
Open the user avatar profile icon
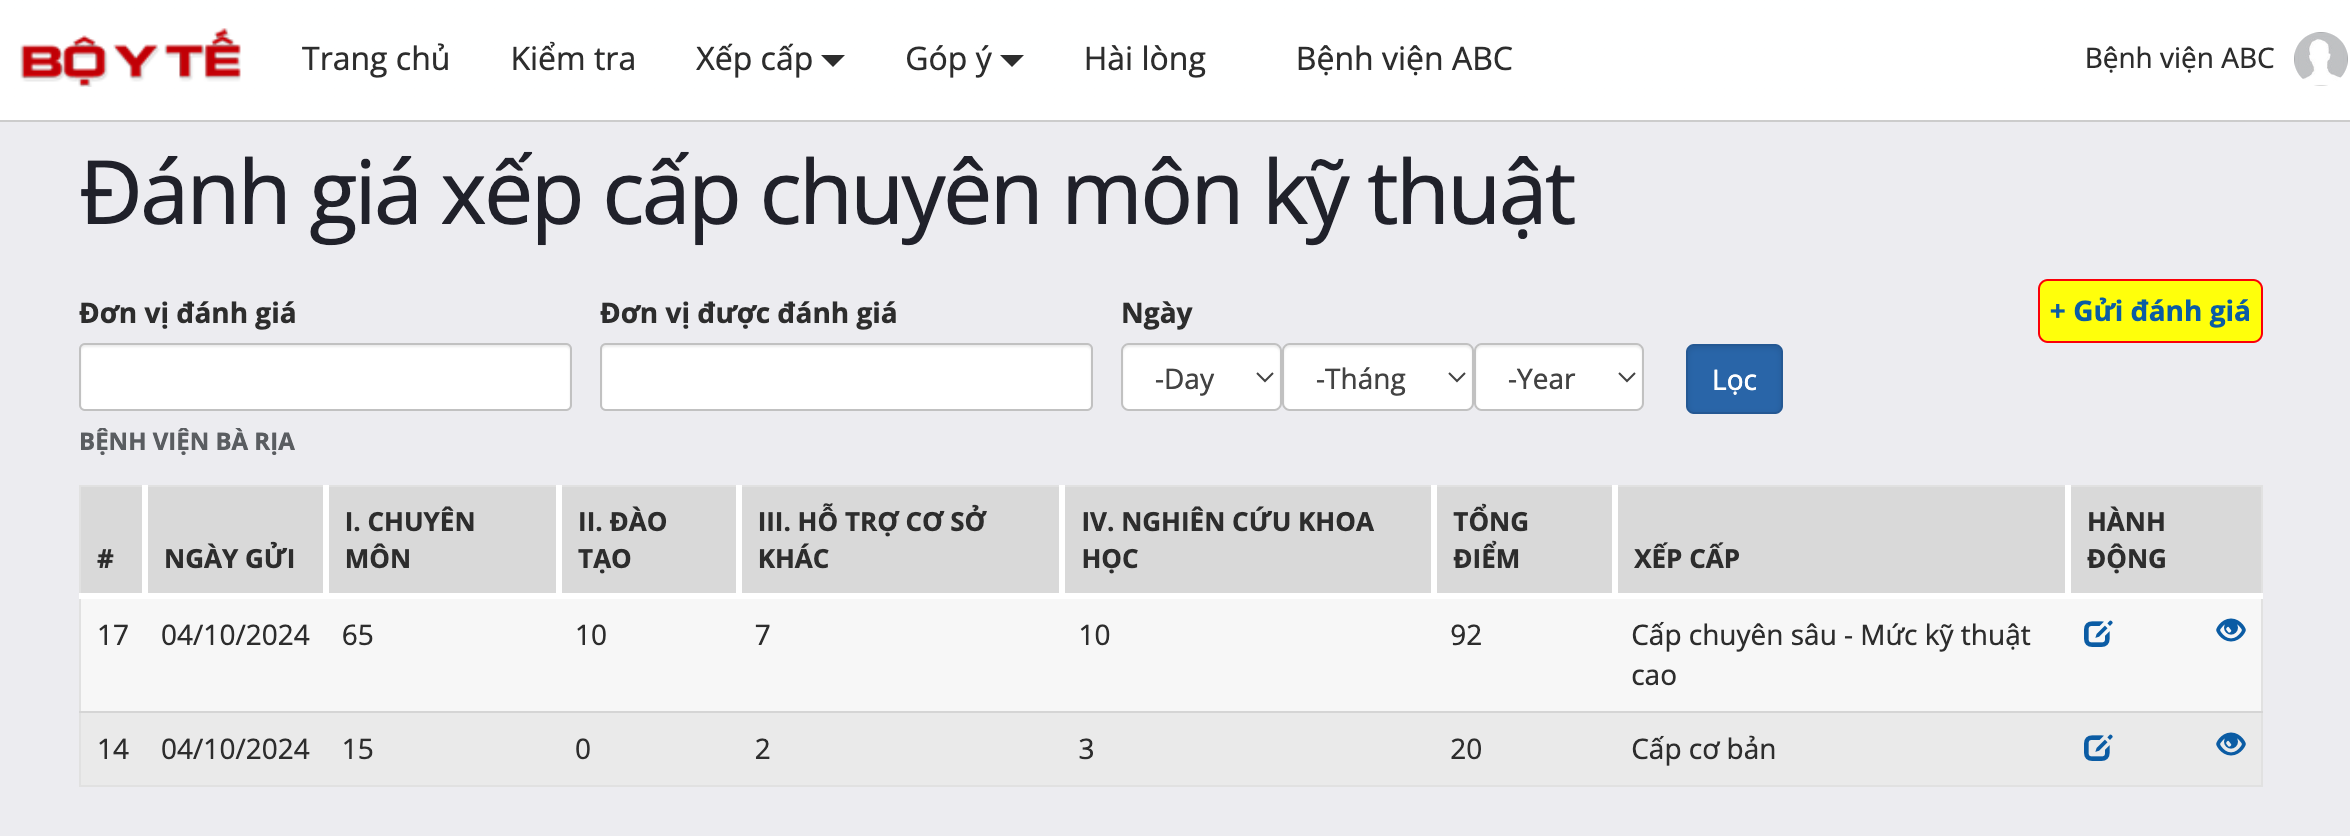2320,58
